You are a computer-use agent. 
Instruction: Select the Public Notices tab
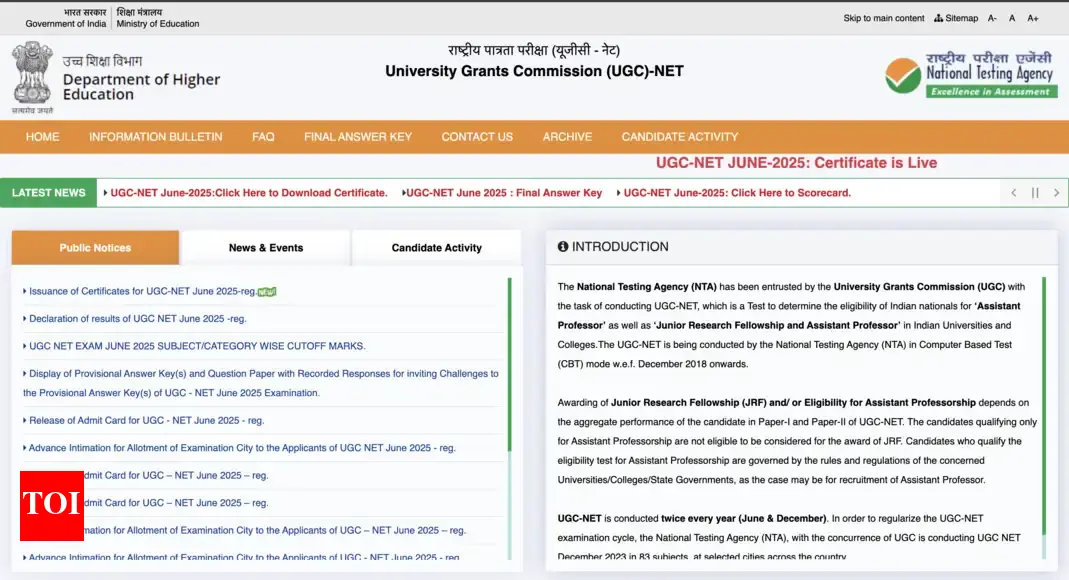(x=95, y=247)
